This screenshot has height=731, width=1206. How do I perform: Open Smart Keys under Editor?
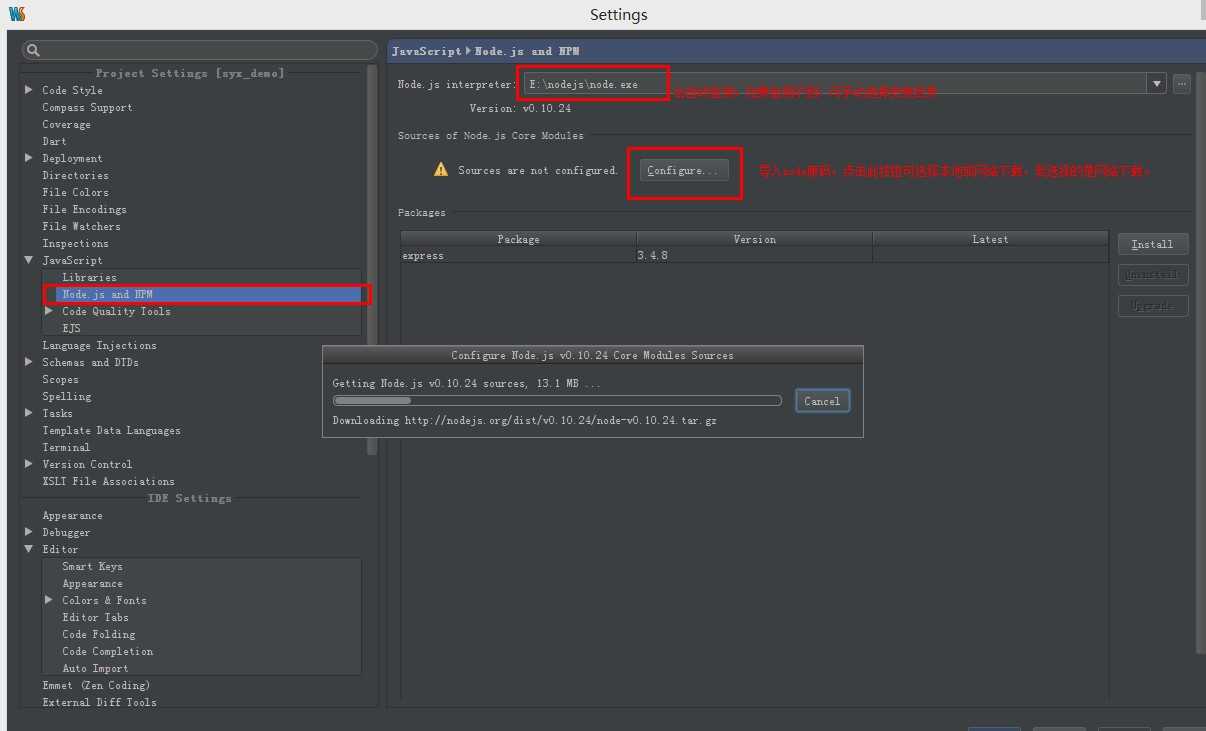pos(92,566)
